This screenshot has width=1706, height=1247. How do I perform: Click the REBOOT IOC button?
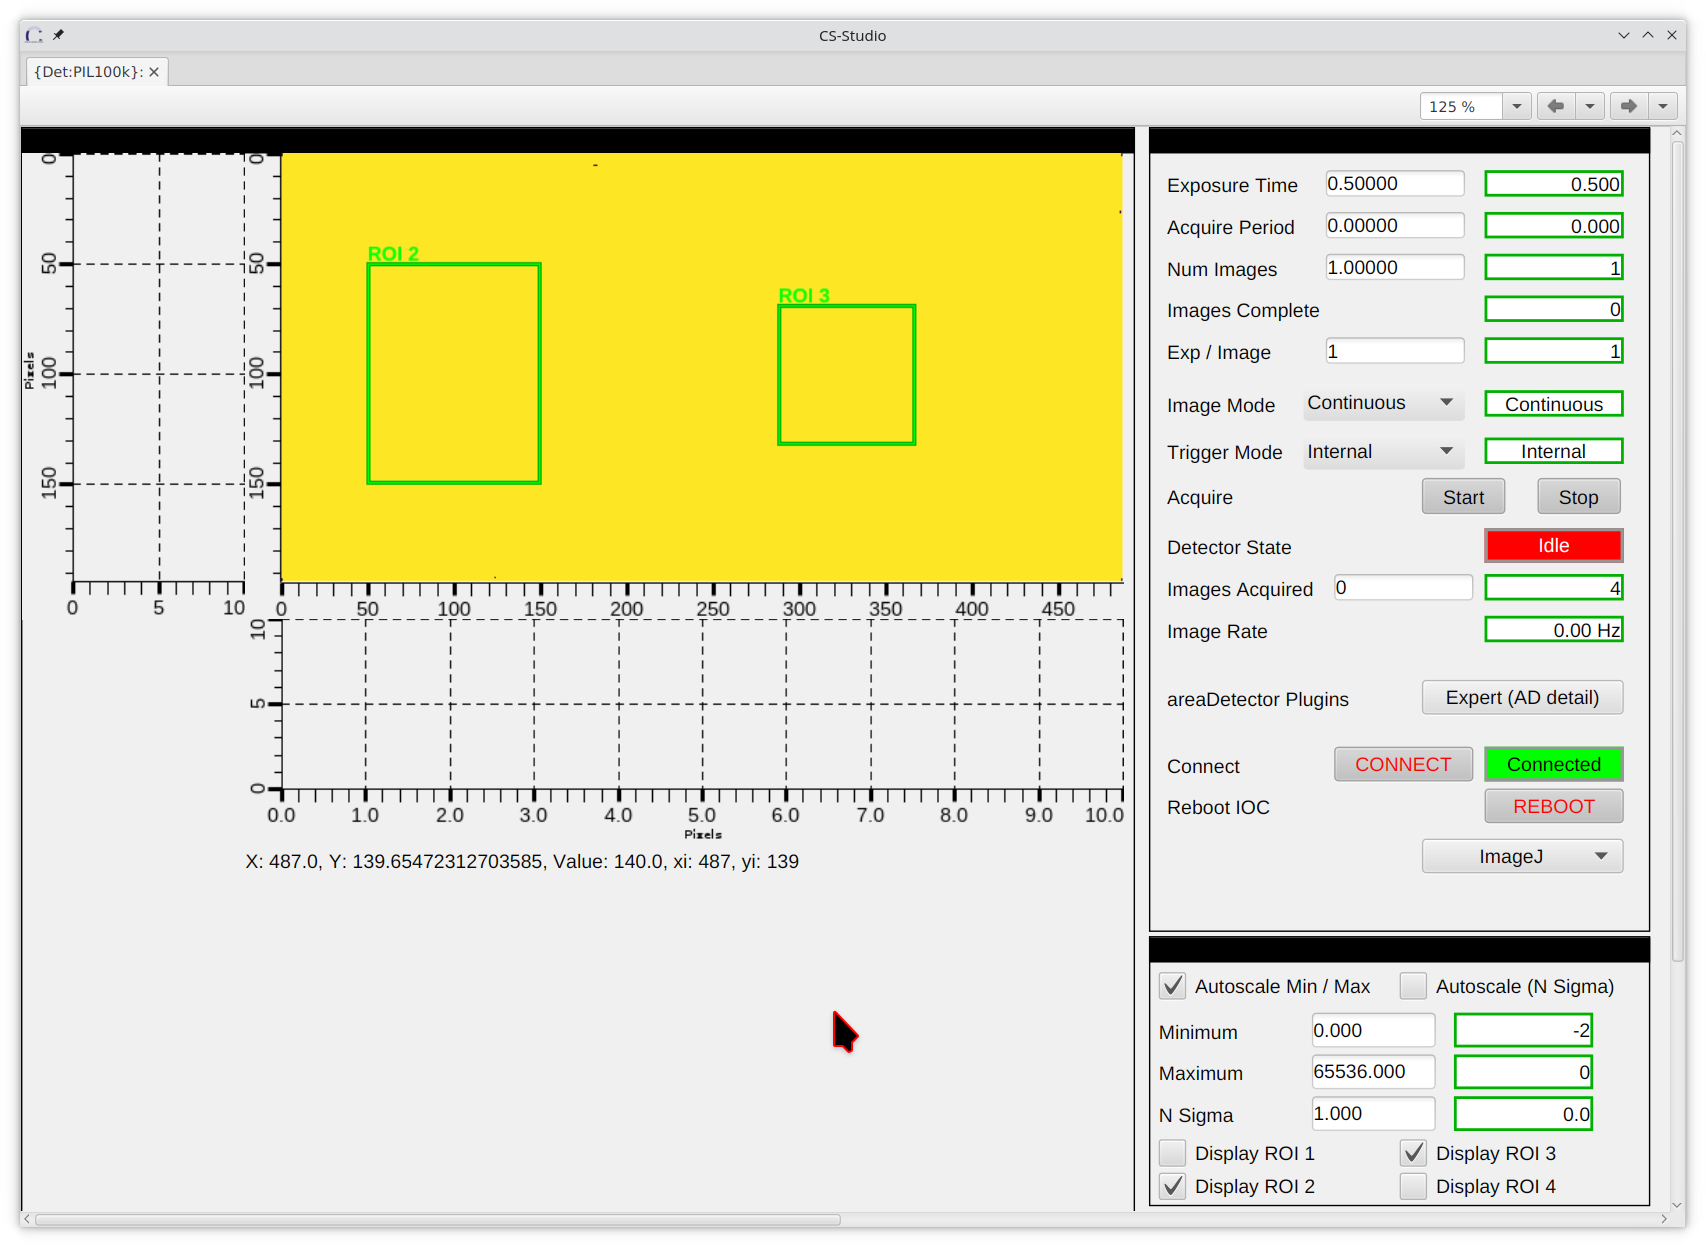pos(1553,806)
